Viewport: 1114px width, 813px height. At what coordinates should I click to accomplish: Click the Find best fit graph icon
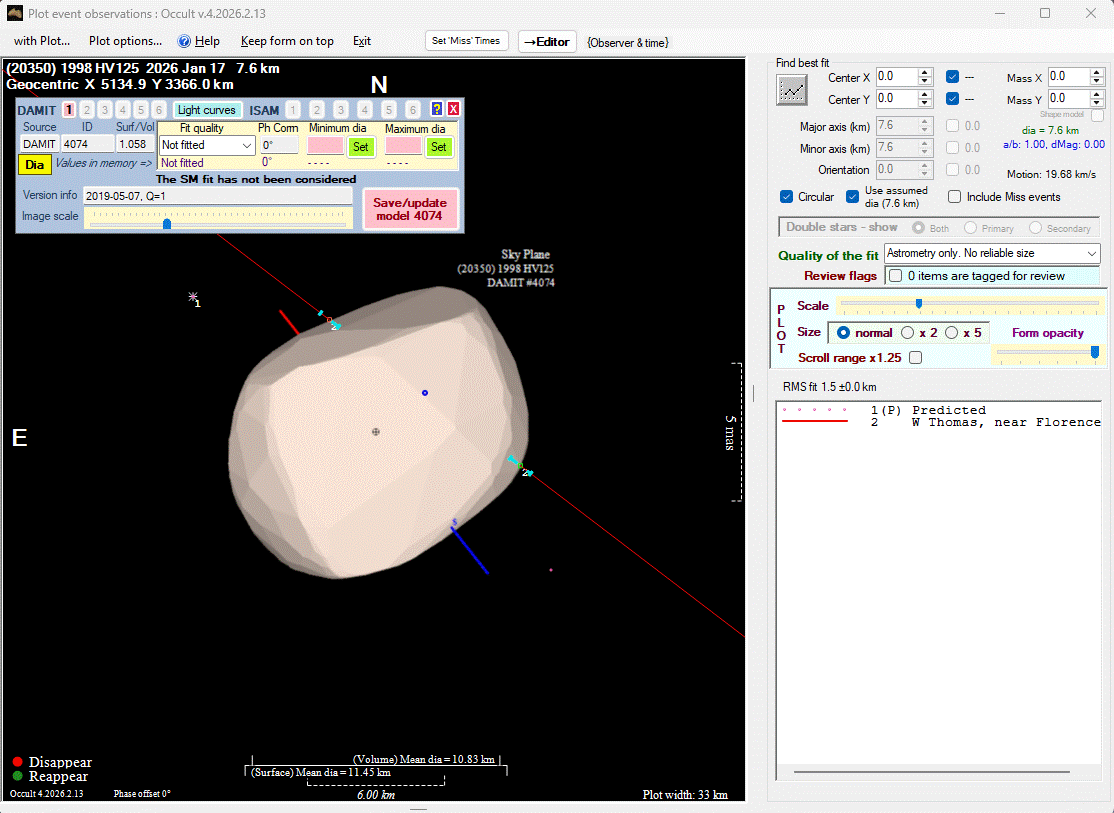click(792, 90)
